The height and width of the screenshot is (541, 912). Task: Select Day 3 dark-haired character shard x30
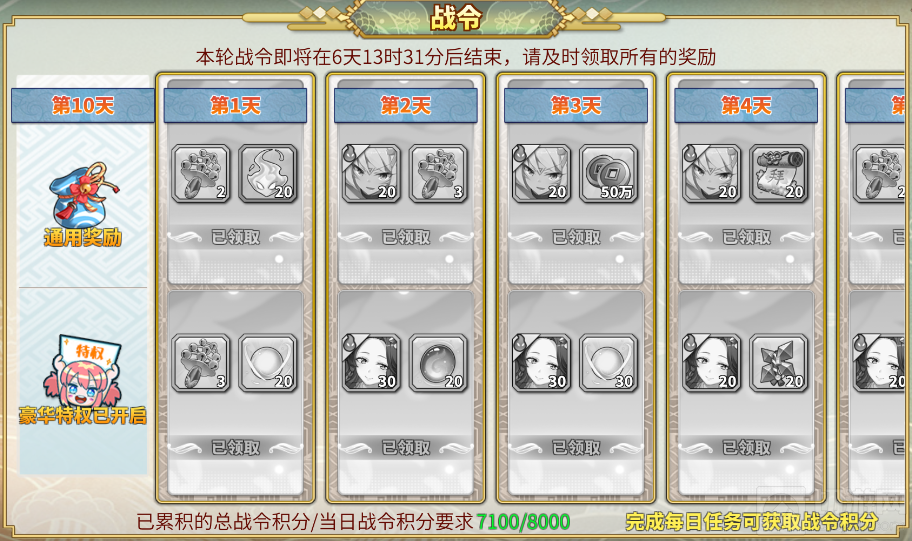coord(542,363)
